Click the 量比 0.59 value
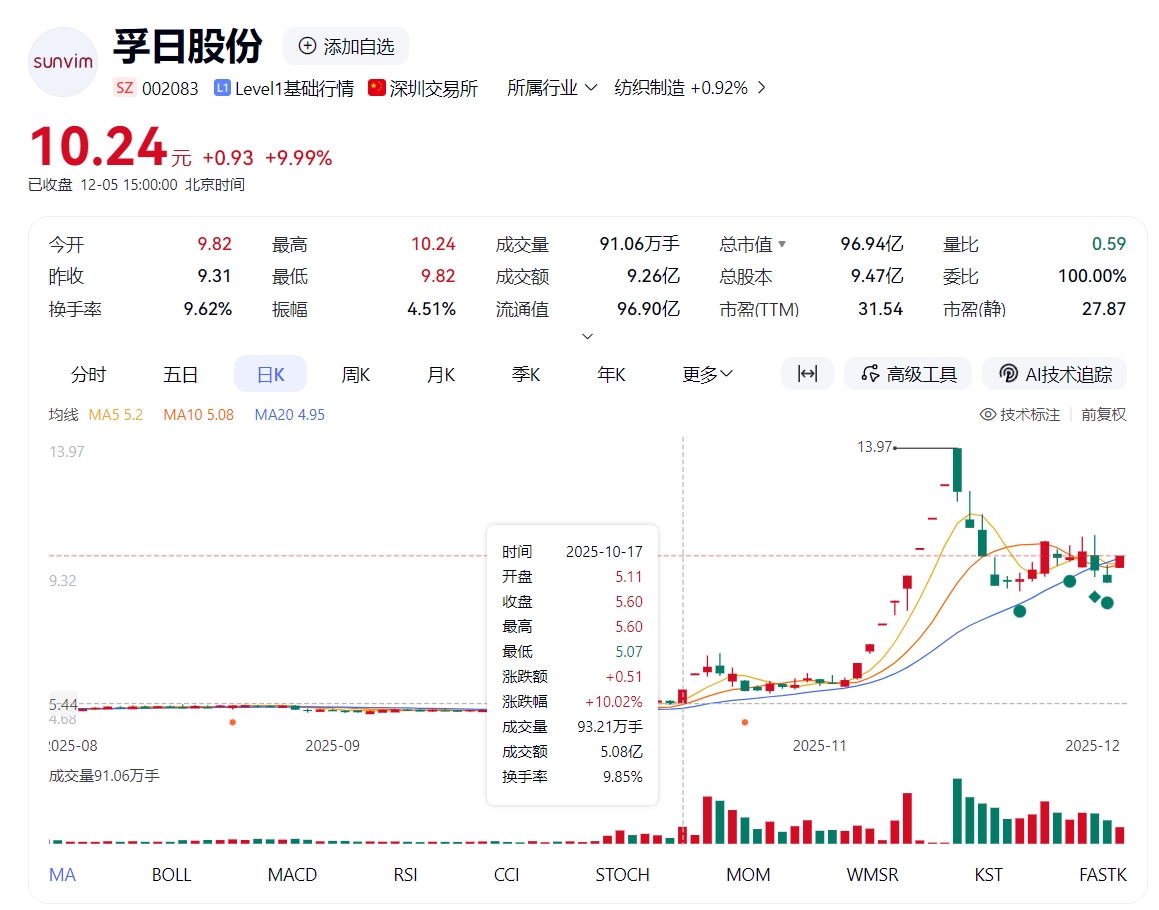This screenshot has height=910, width=1159. [1109, 243]
